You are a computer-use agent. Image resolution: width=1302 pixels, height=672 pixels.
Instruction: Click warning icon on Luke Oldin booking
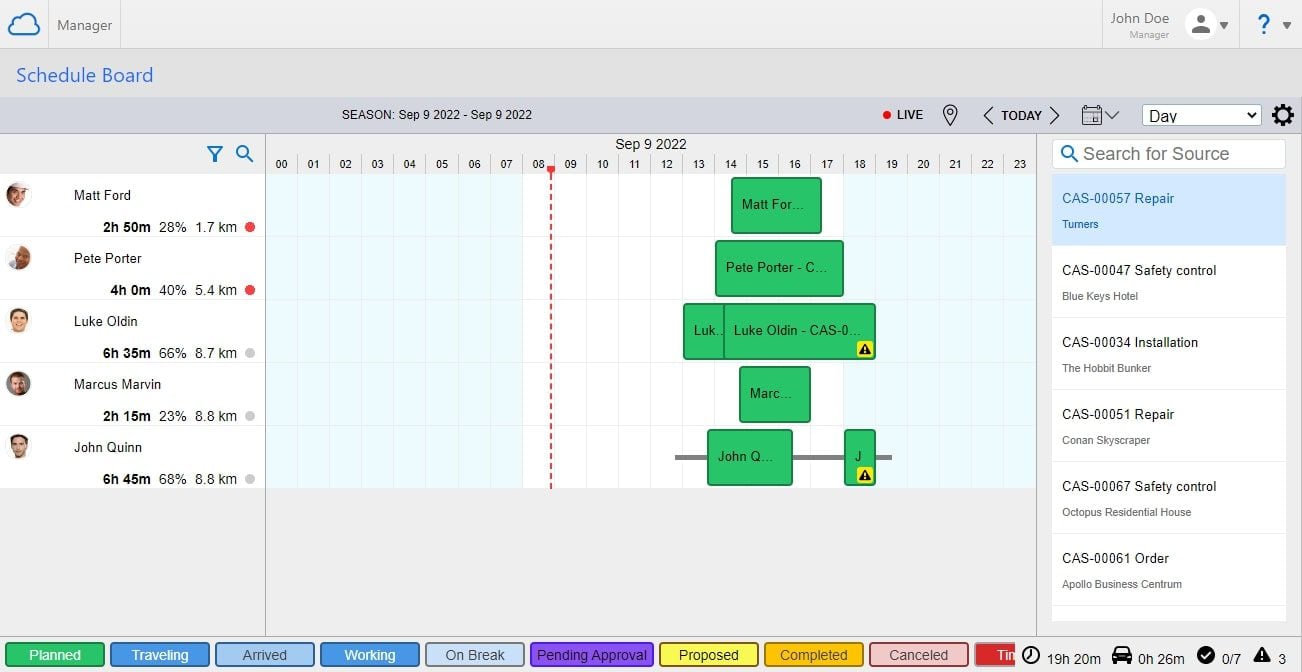tap(865, 349)
